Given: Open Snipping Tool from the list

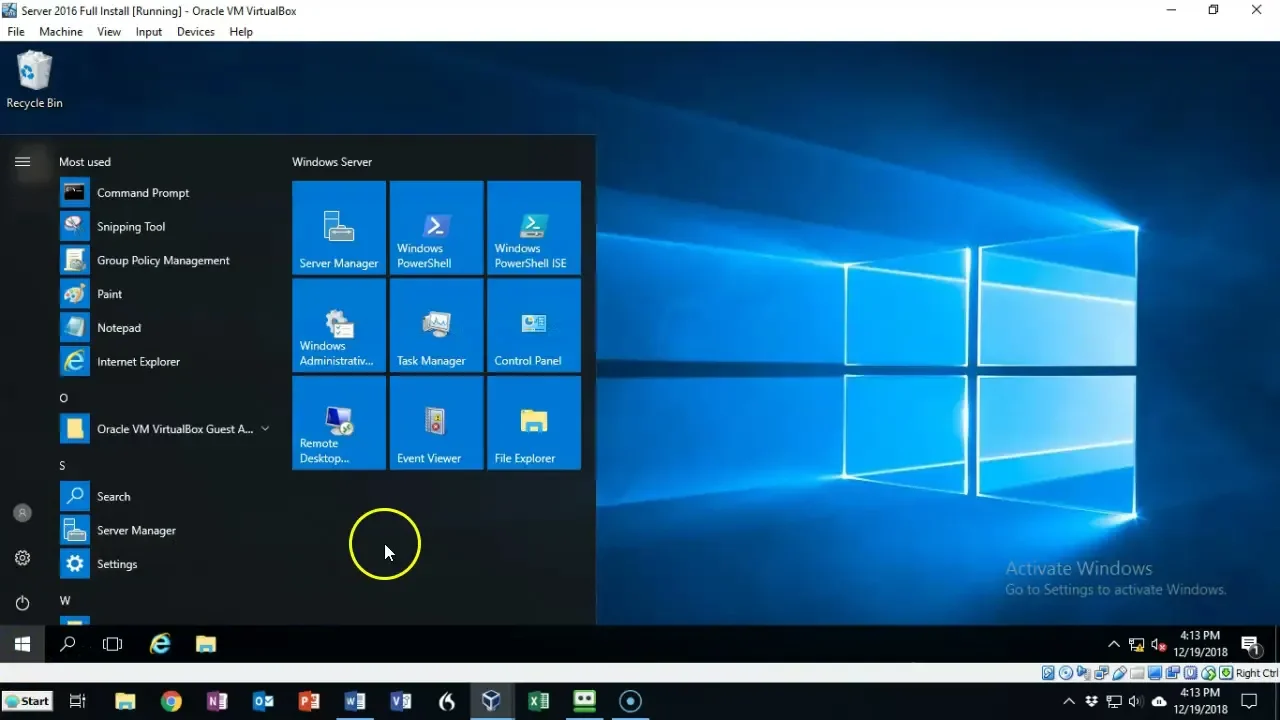Looking at the screenshot, I should [131, 227].
